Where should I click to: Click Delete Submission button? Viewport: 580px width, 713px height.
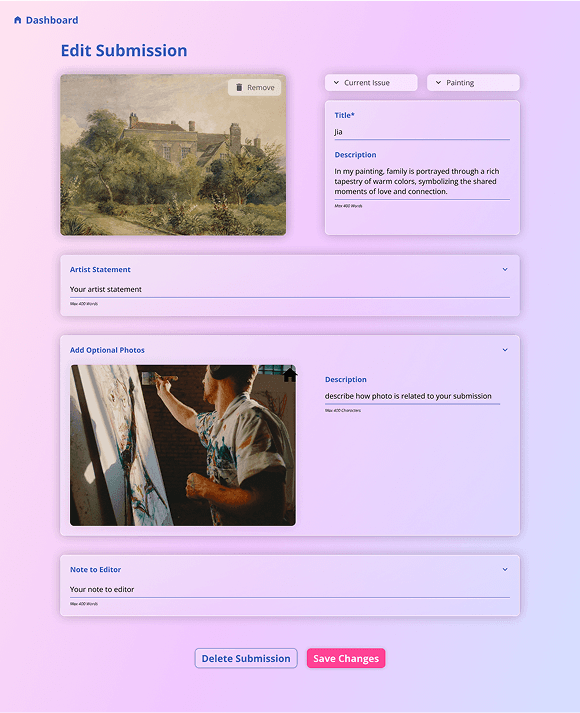[x=246, y=658]
